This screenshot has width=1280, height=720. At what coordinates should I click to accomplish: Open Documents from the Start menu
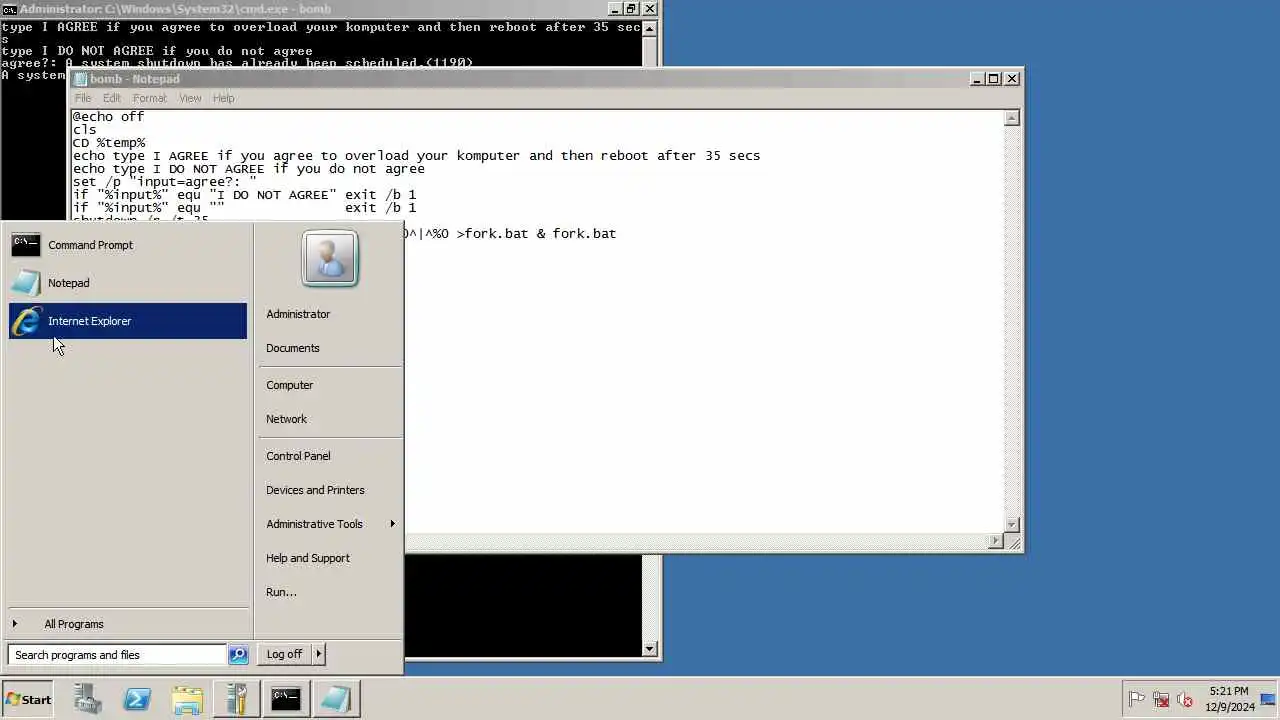tap(293, 348)
